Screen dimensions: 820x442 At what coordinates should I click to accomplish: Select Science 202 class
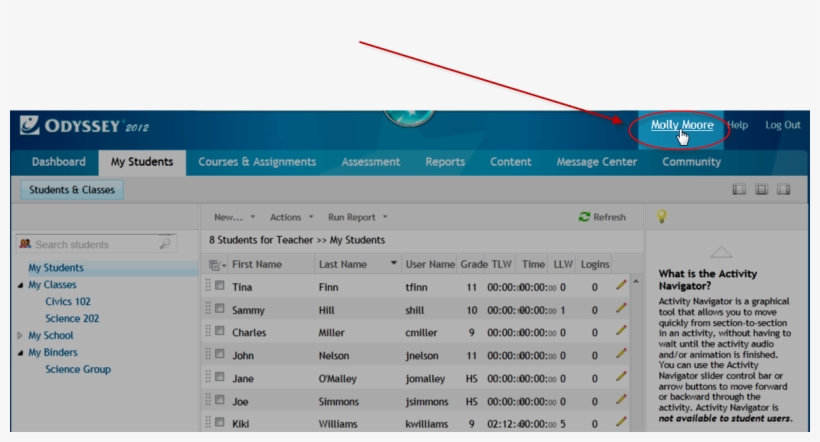72,318
